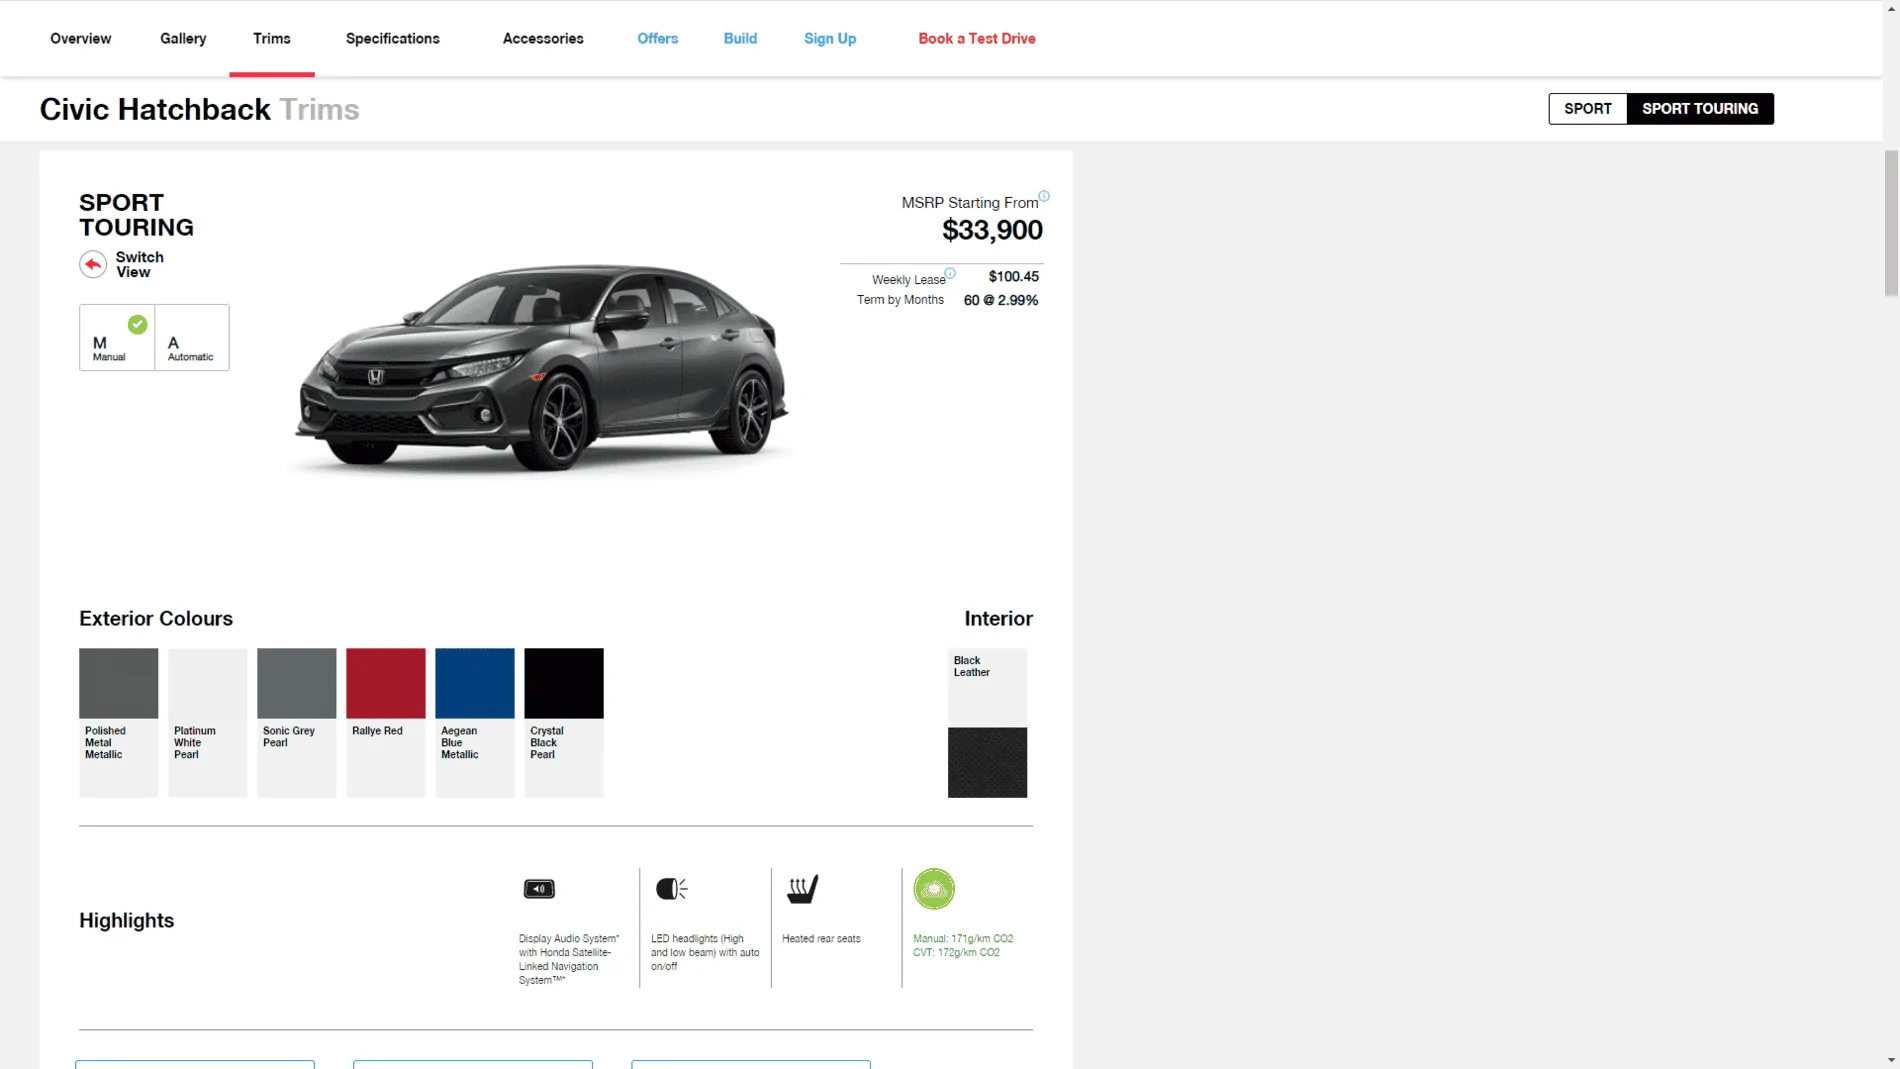
Task: Click the Display Audio System speaker icon
Action: (539, 889)
